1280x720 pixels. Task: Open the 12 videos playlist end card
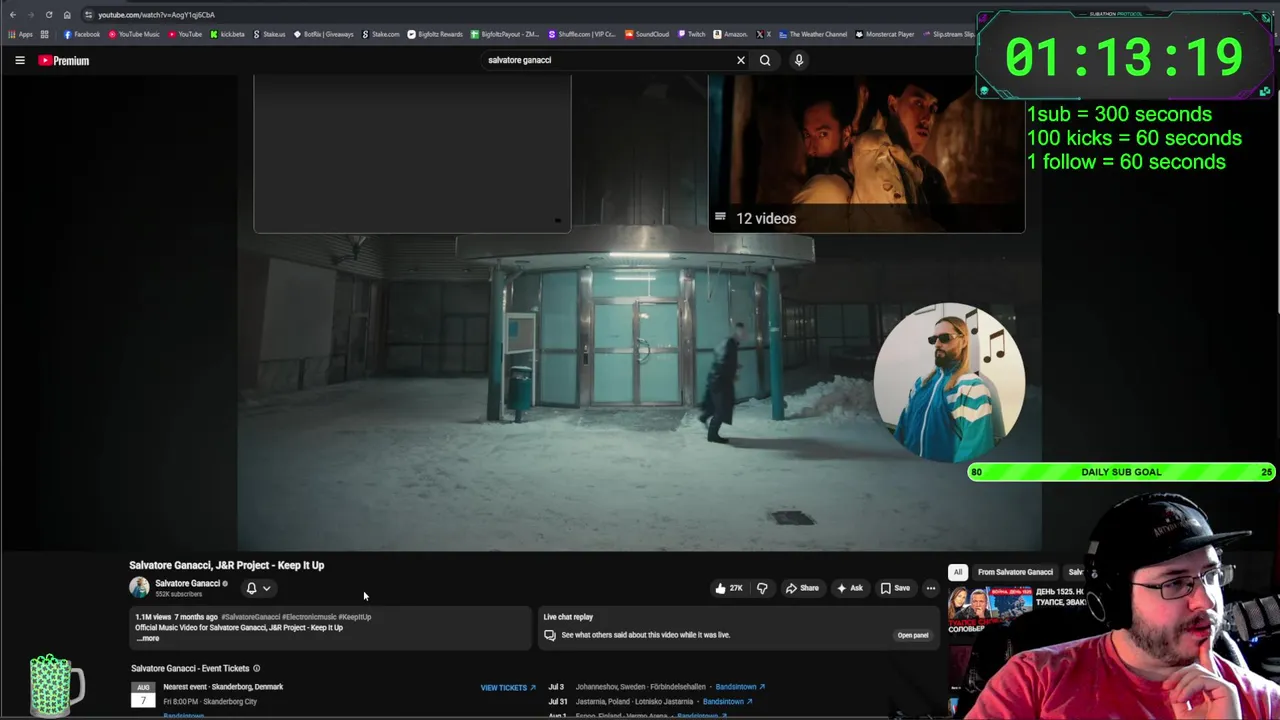(x=866, y=154)
